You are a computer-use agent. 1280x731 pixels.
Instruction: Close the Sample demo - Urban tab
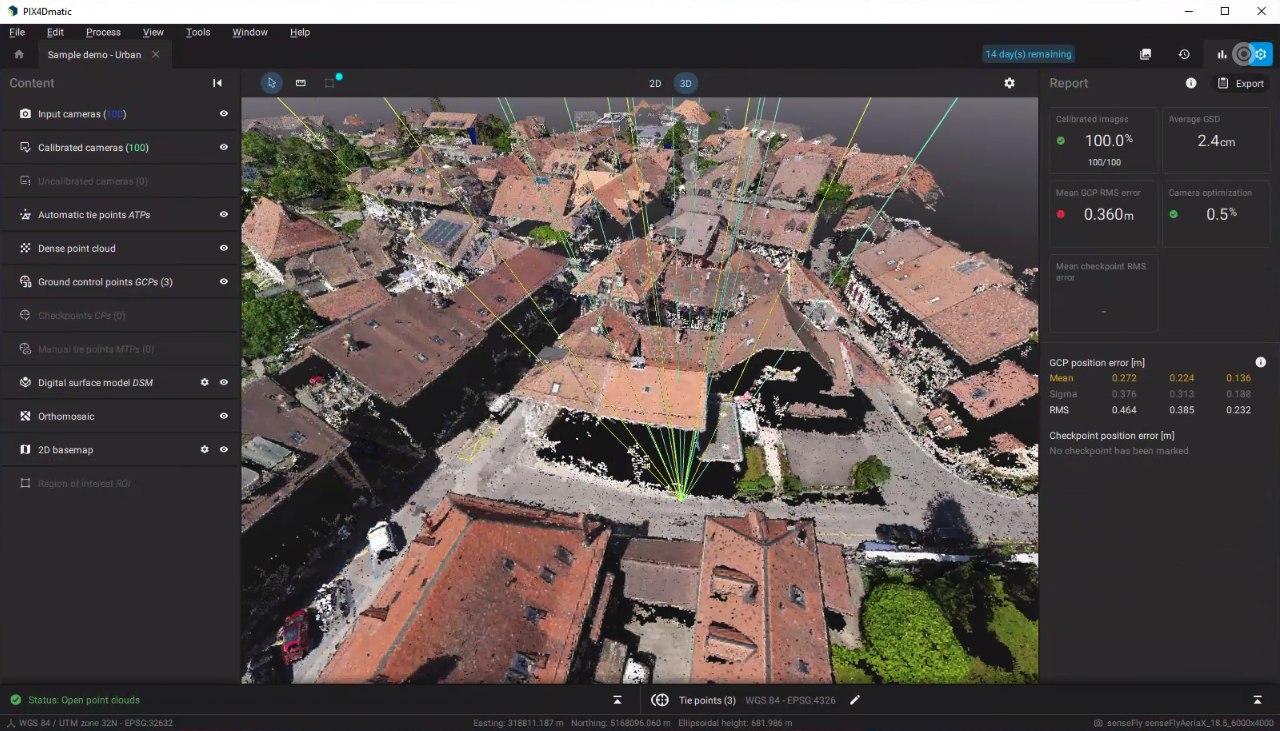click(156, 54)
